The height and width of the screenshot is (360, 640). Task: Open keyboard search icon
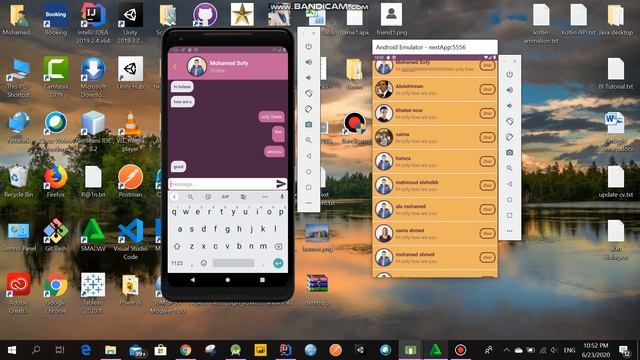(x=190, y=197)
